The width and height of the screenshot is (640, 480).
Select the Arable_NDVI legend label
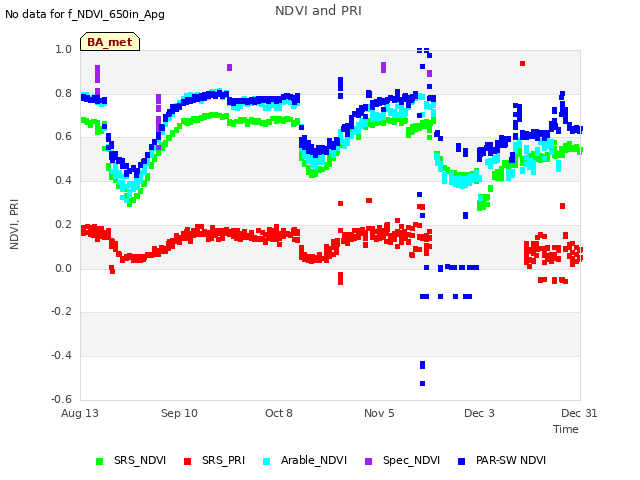(314, 460)
